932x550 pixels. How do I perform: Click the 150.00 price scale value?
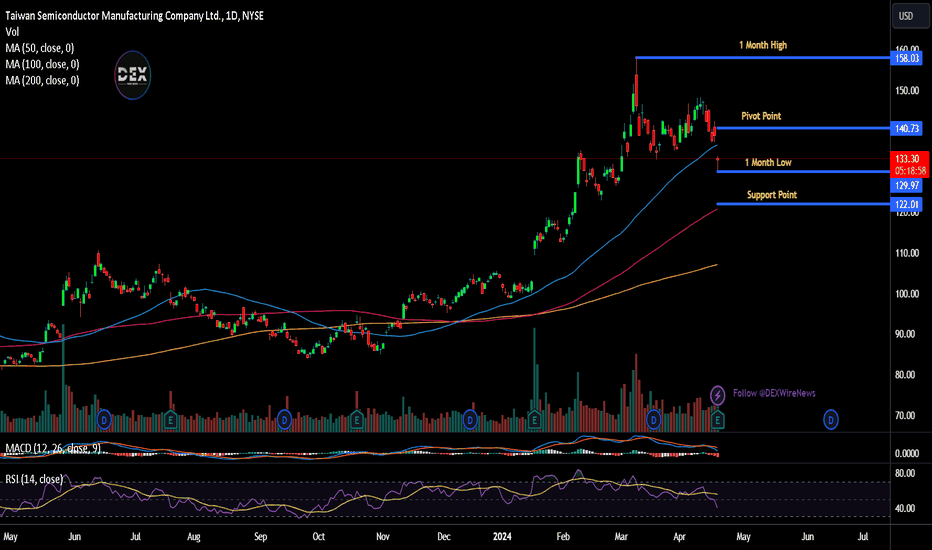907,91
